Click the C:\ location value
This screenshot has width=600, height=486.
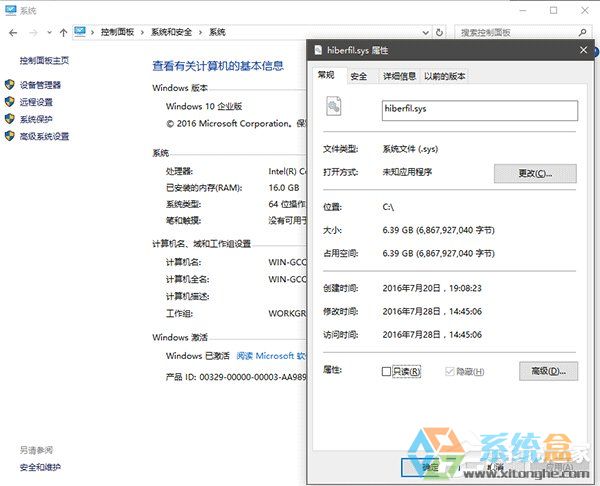tap(388, 207)
